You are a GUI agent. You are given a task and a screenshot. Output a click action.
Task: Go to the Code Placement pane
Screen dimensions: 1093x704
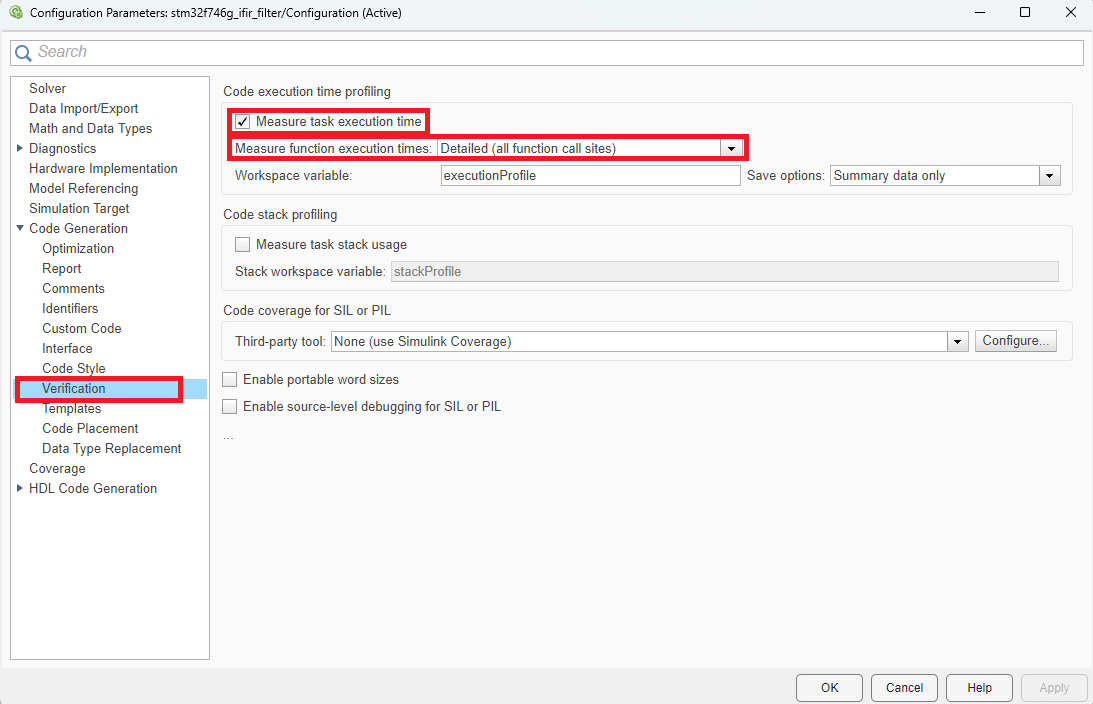pos(90,429)
